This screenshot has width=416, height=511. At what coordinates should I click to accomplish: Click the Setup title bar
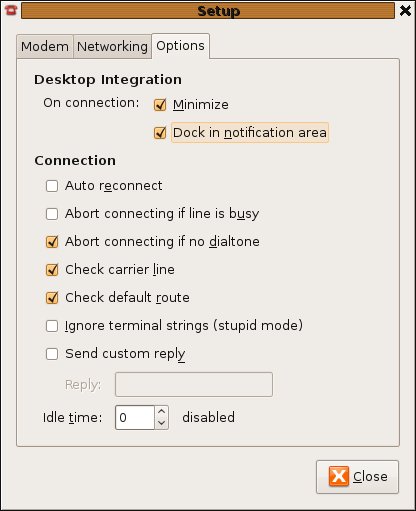tap(208, 11)
